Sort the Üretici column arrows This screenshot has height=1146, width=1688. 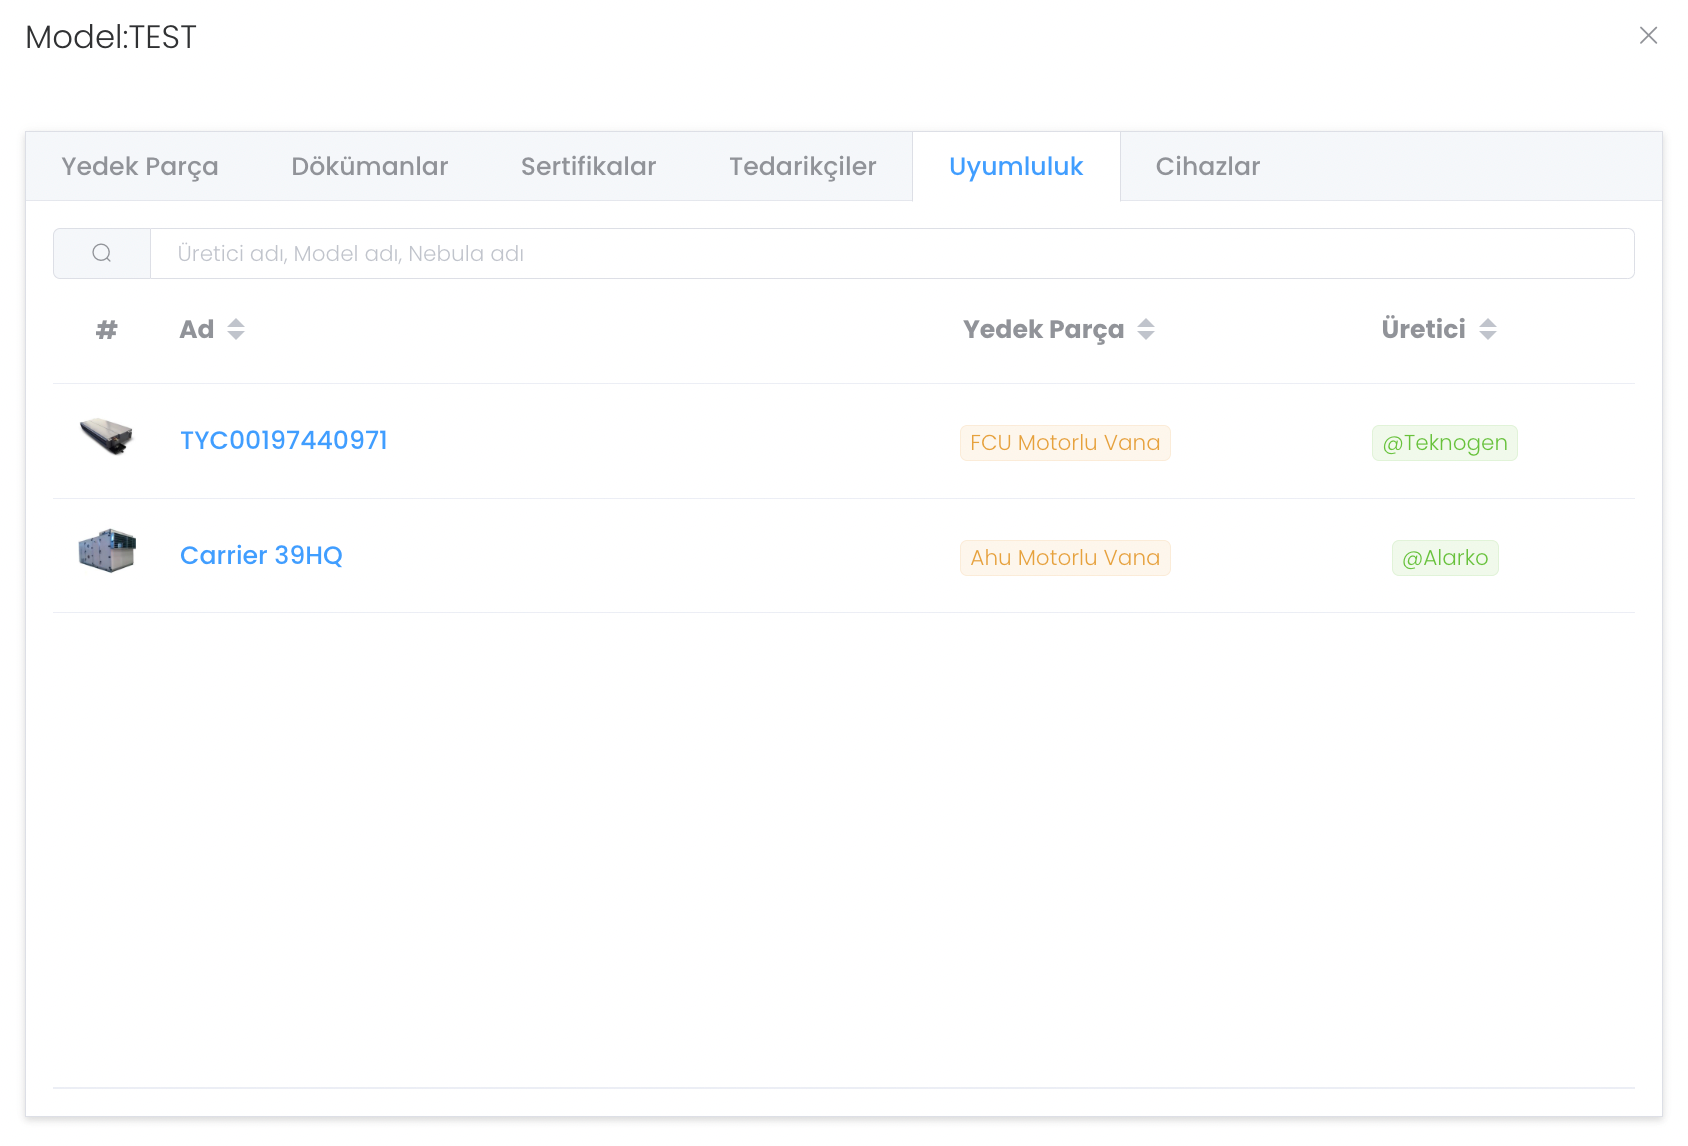point(1488,329)
